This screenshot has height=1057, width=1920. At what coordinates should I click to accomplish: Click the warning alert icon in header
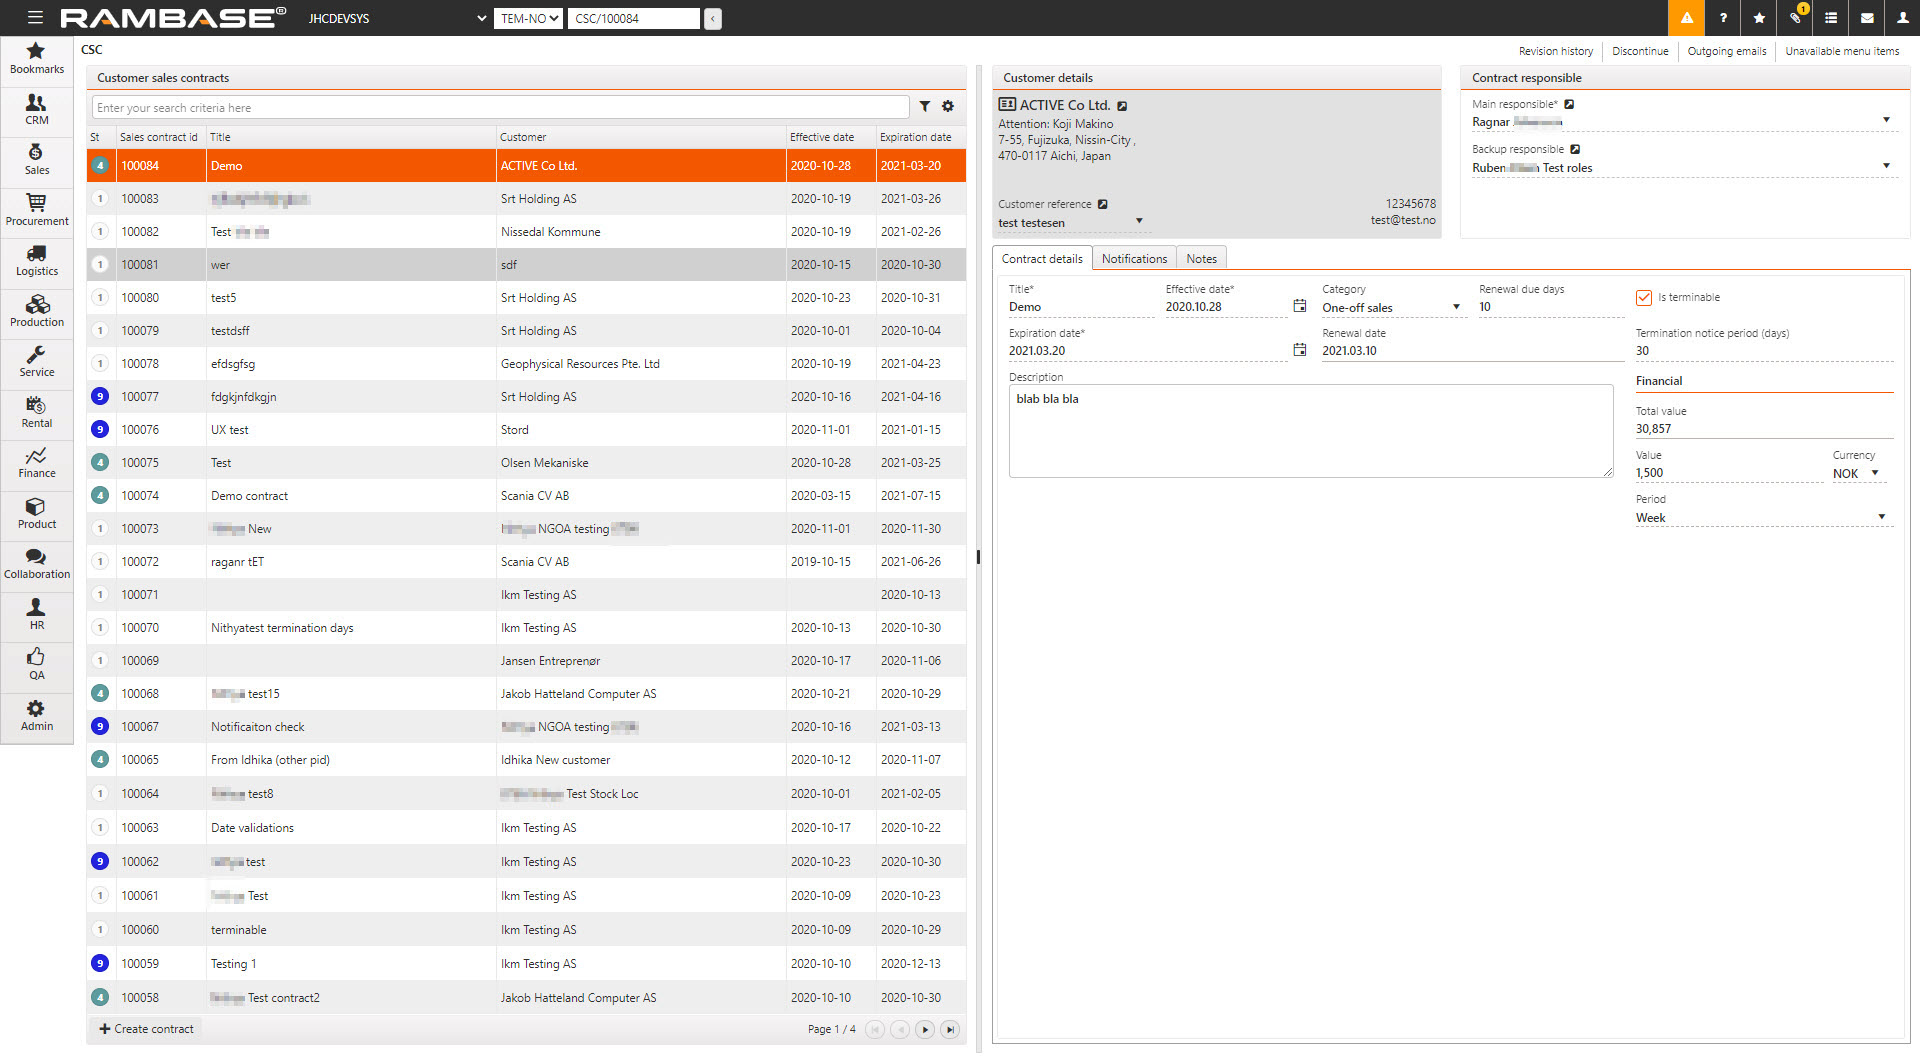pyautogui.click(x=1686, y=18)
